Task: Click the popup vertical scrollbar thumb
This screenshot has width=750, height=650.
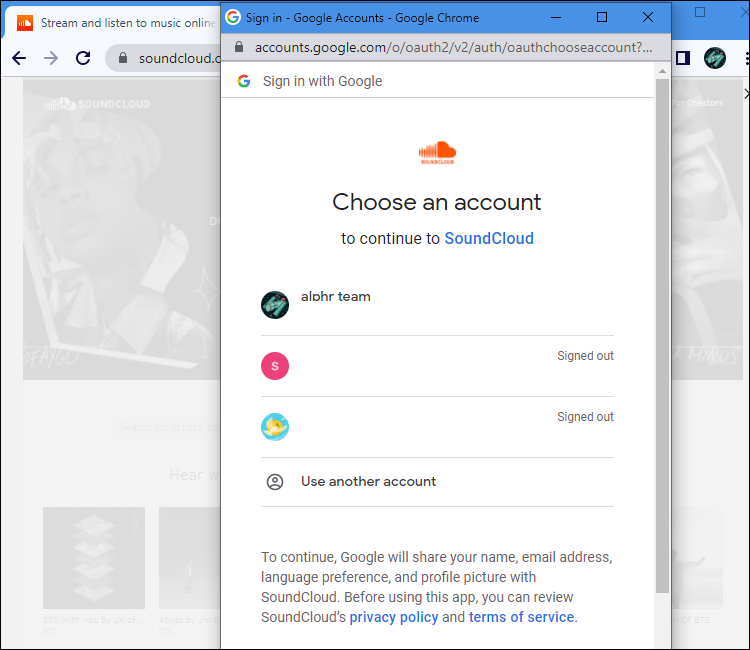Action: point(662,336)
